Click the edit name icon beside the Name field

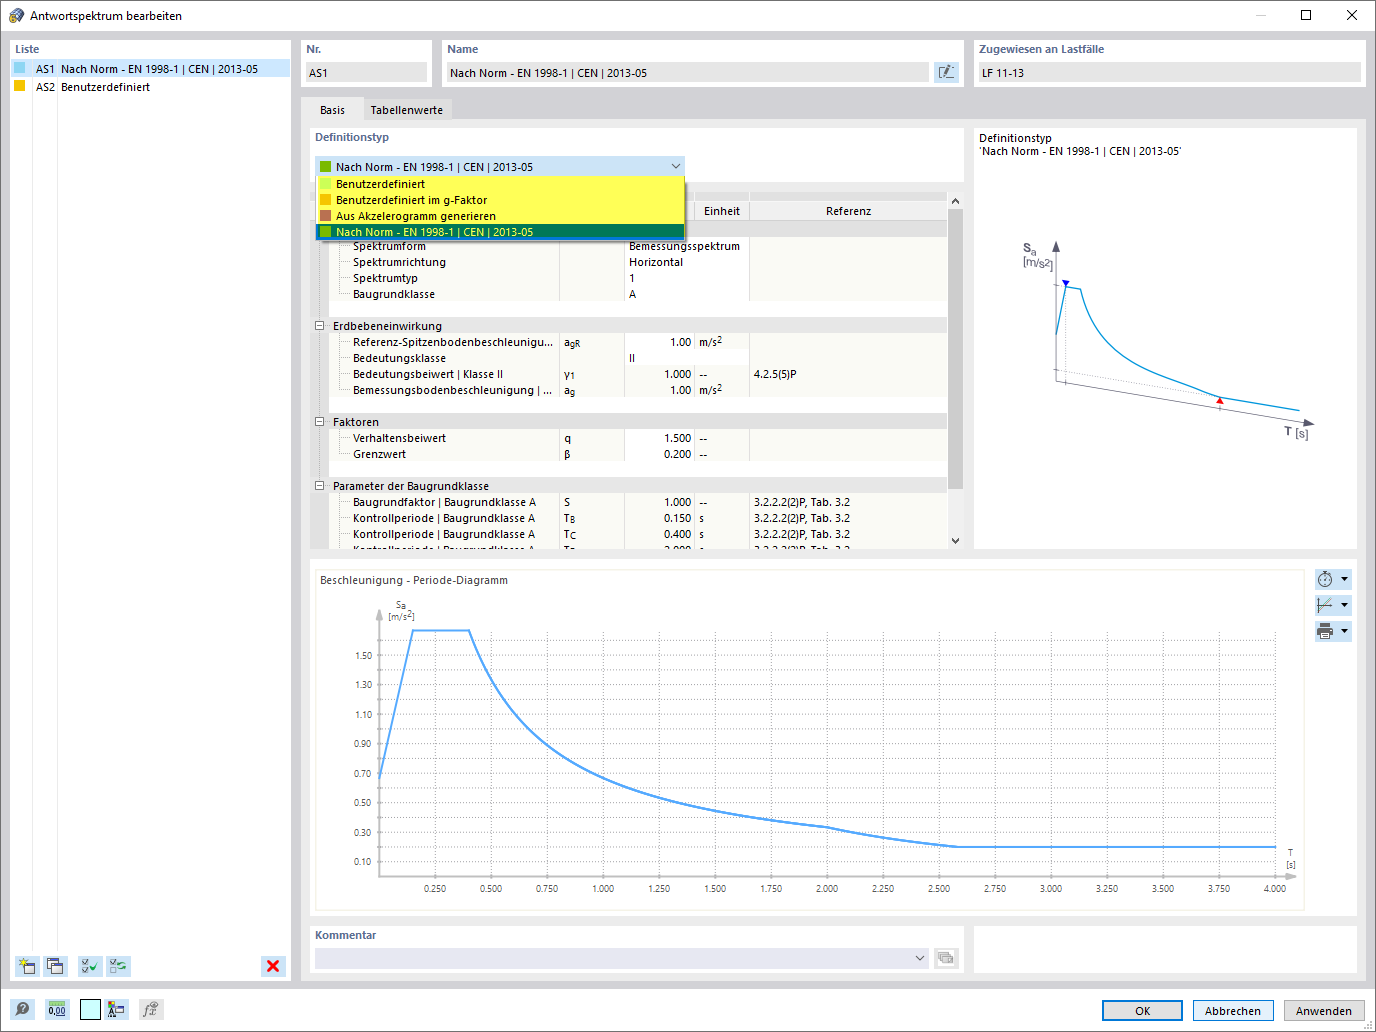946,72
